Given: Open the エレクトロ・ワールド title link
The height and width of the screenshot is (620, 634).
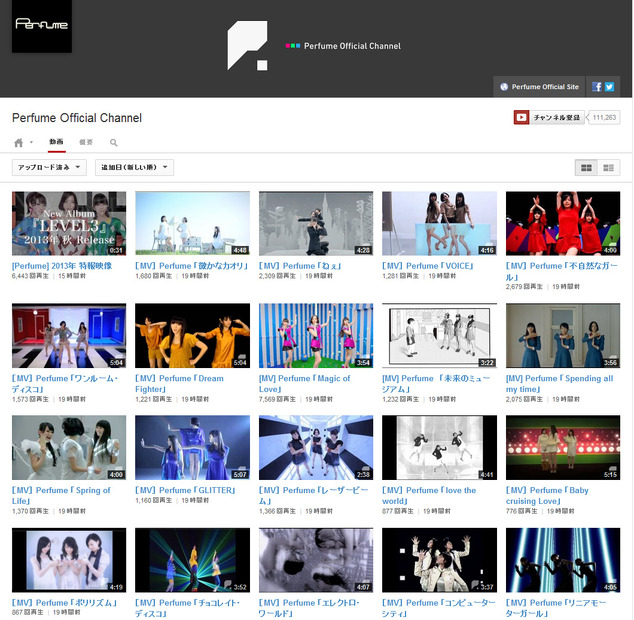Looking at the screenshot, I should tap(309, 608).
